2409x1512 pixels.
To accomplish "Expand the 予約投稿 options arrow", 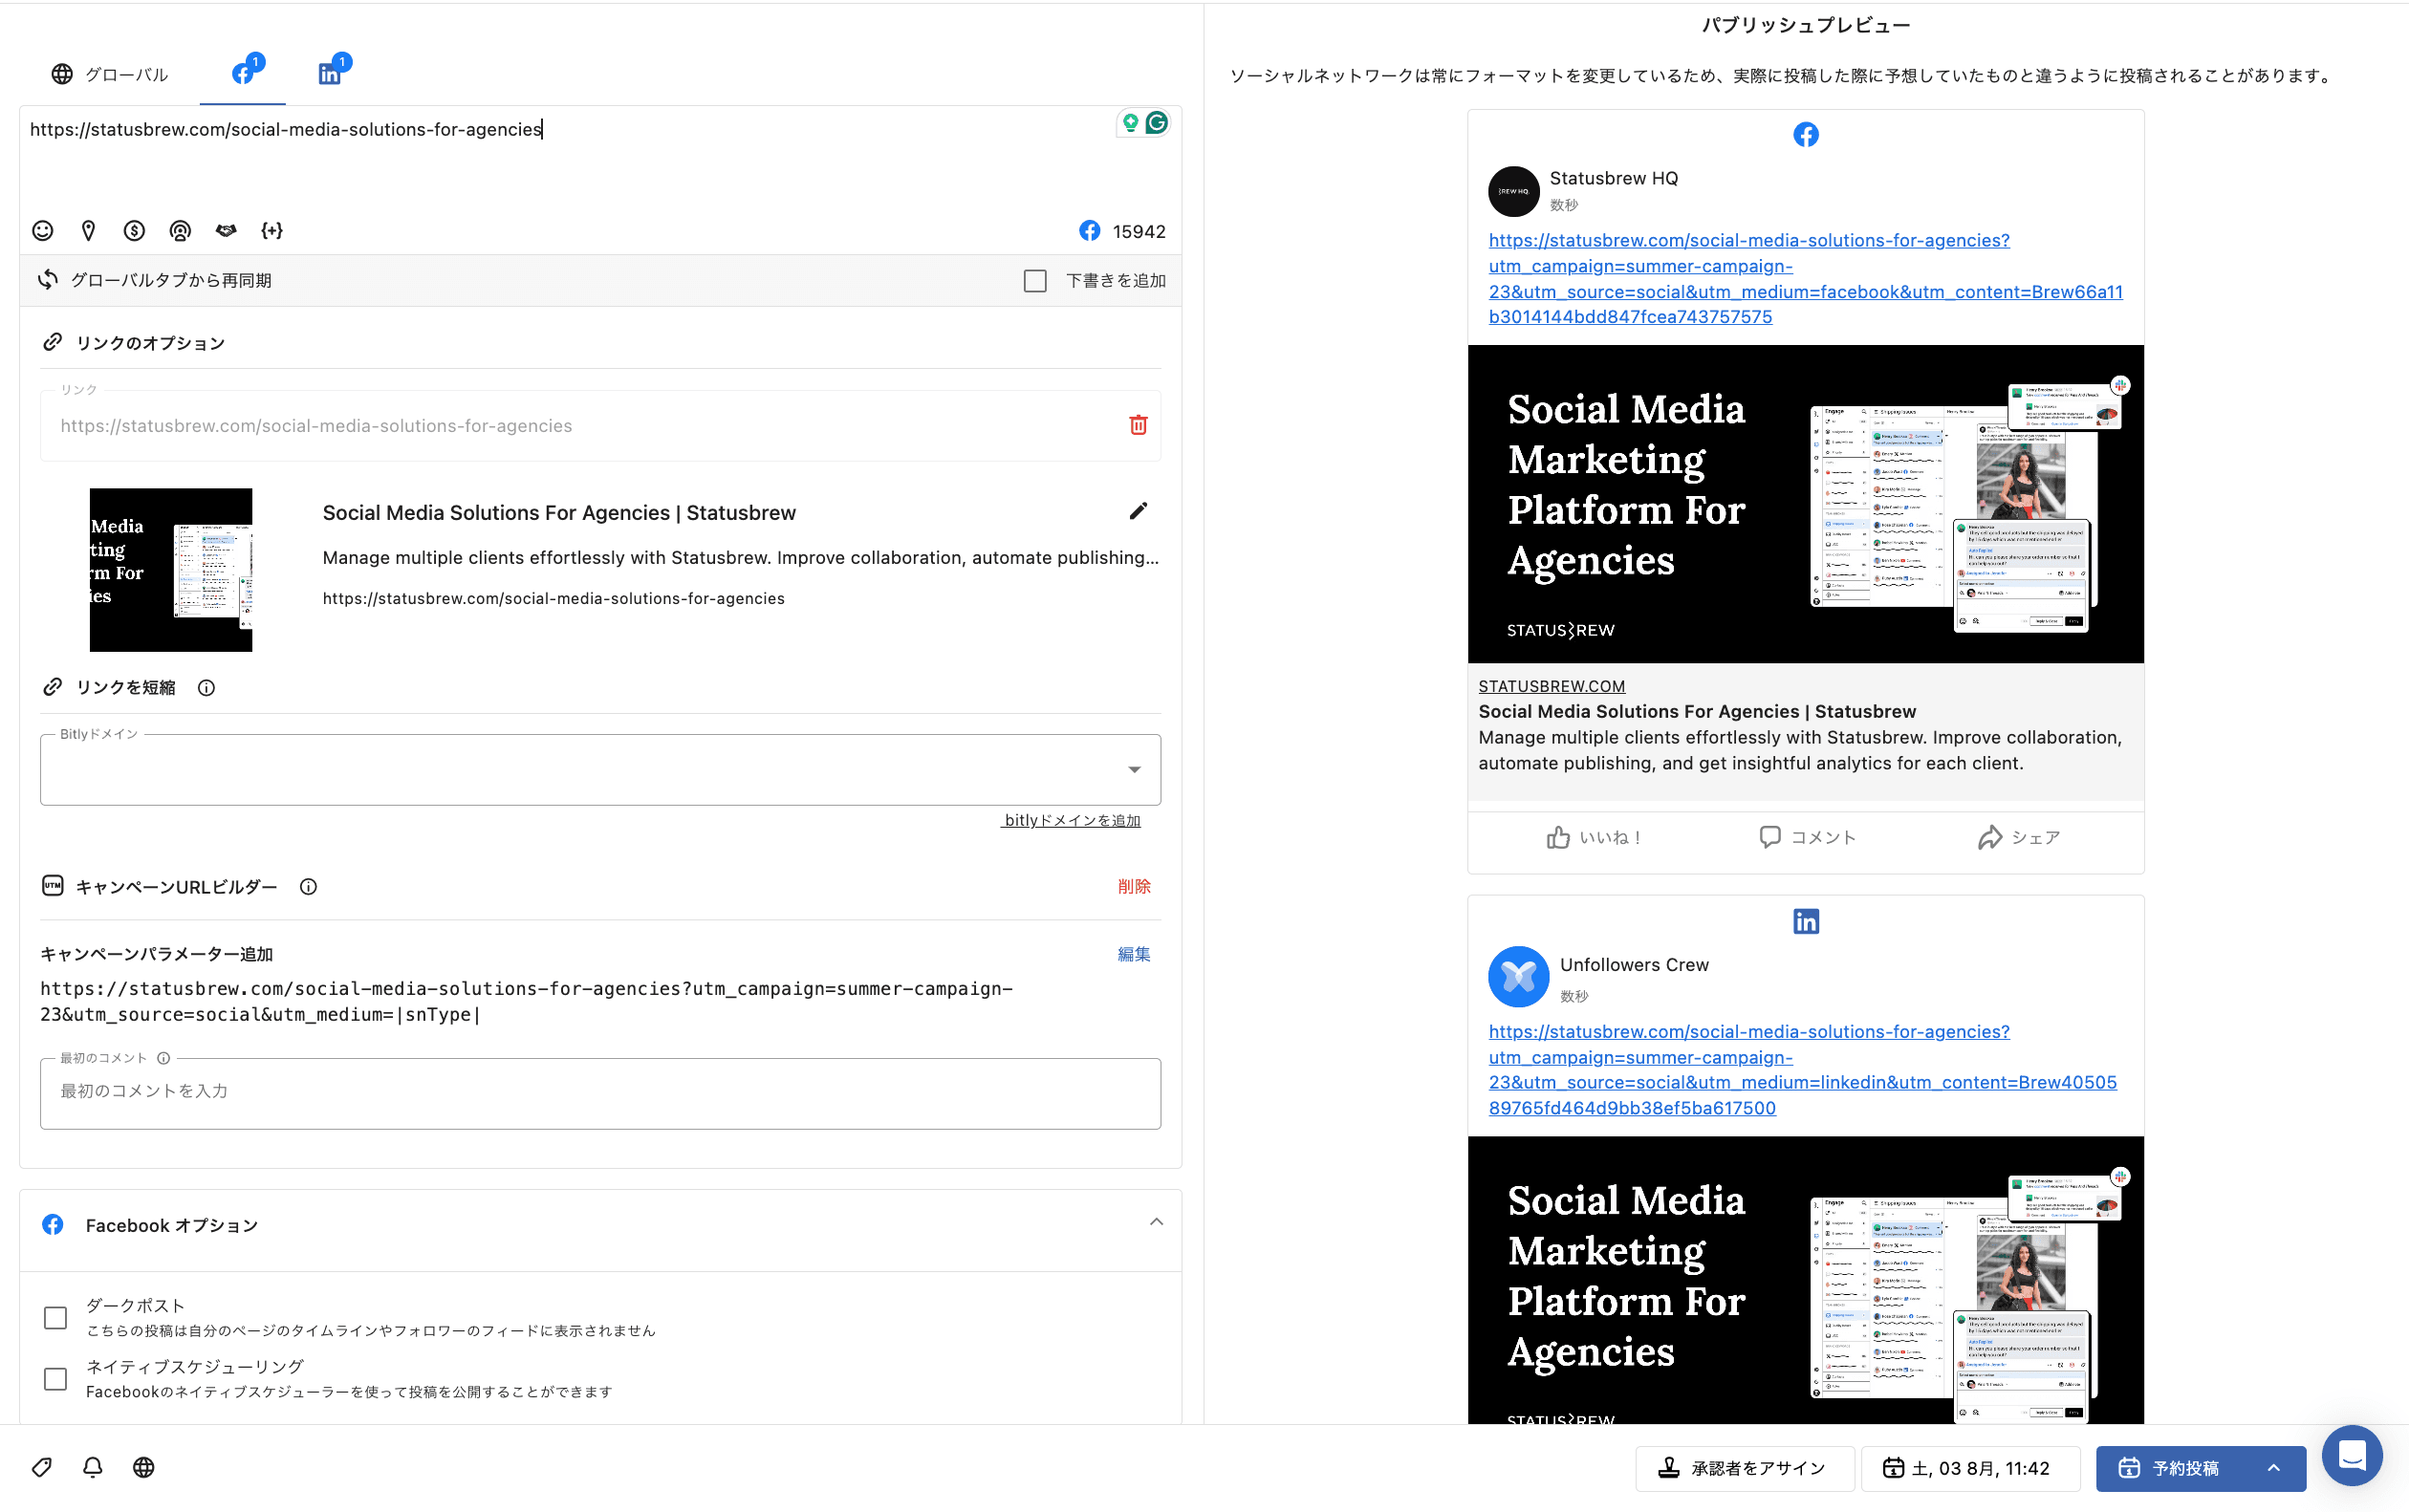I will pyautogui.click(x=2274, y=1468).
